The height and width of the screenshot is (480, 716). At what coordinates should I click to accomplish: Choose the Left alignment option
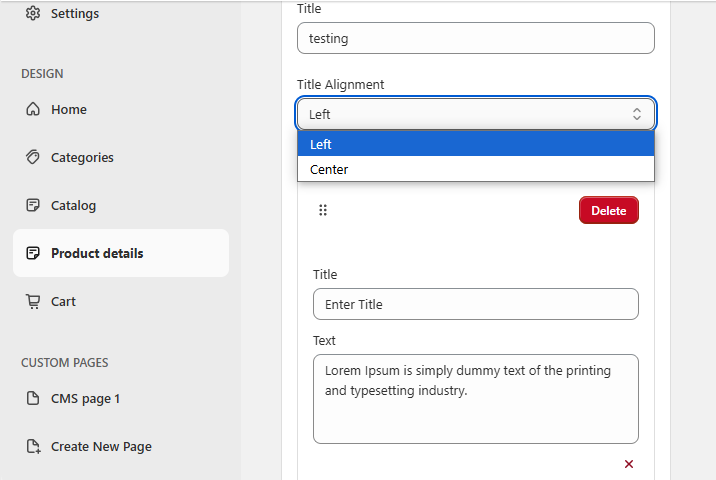(x=476, y=144)
